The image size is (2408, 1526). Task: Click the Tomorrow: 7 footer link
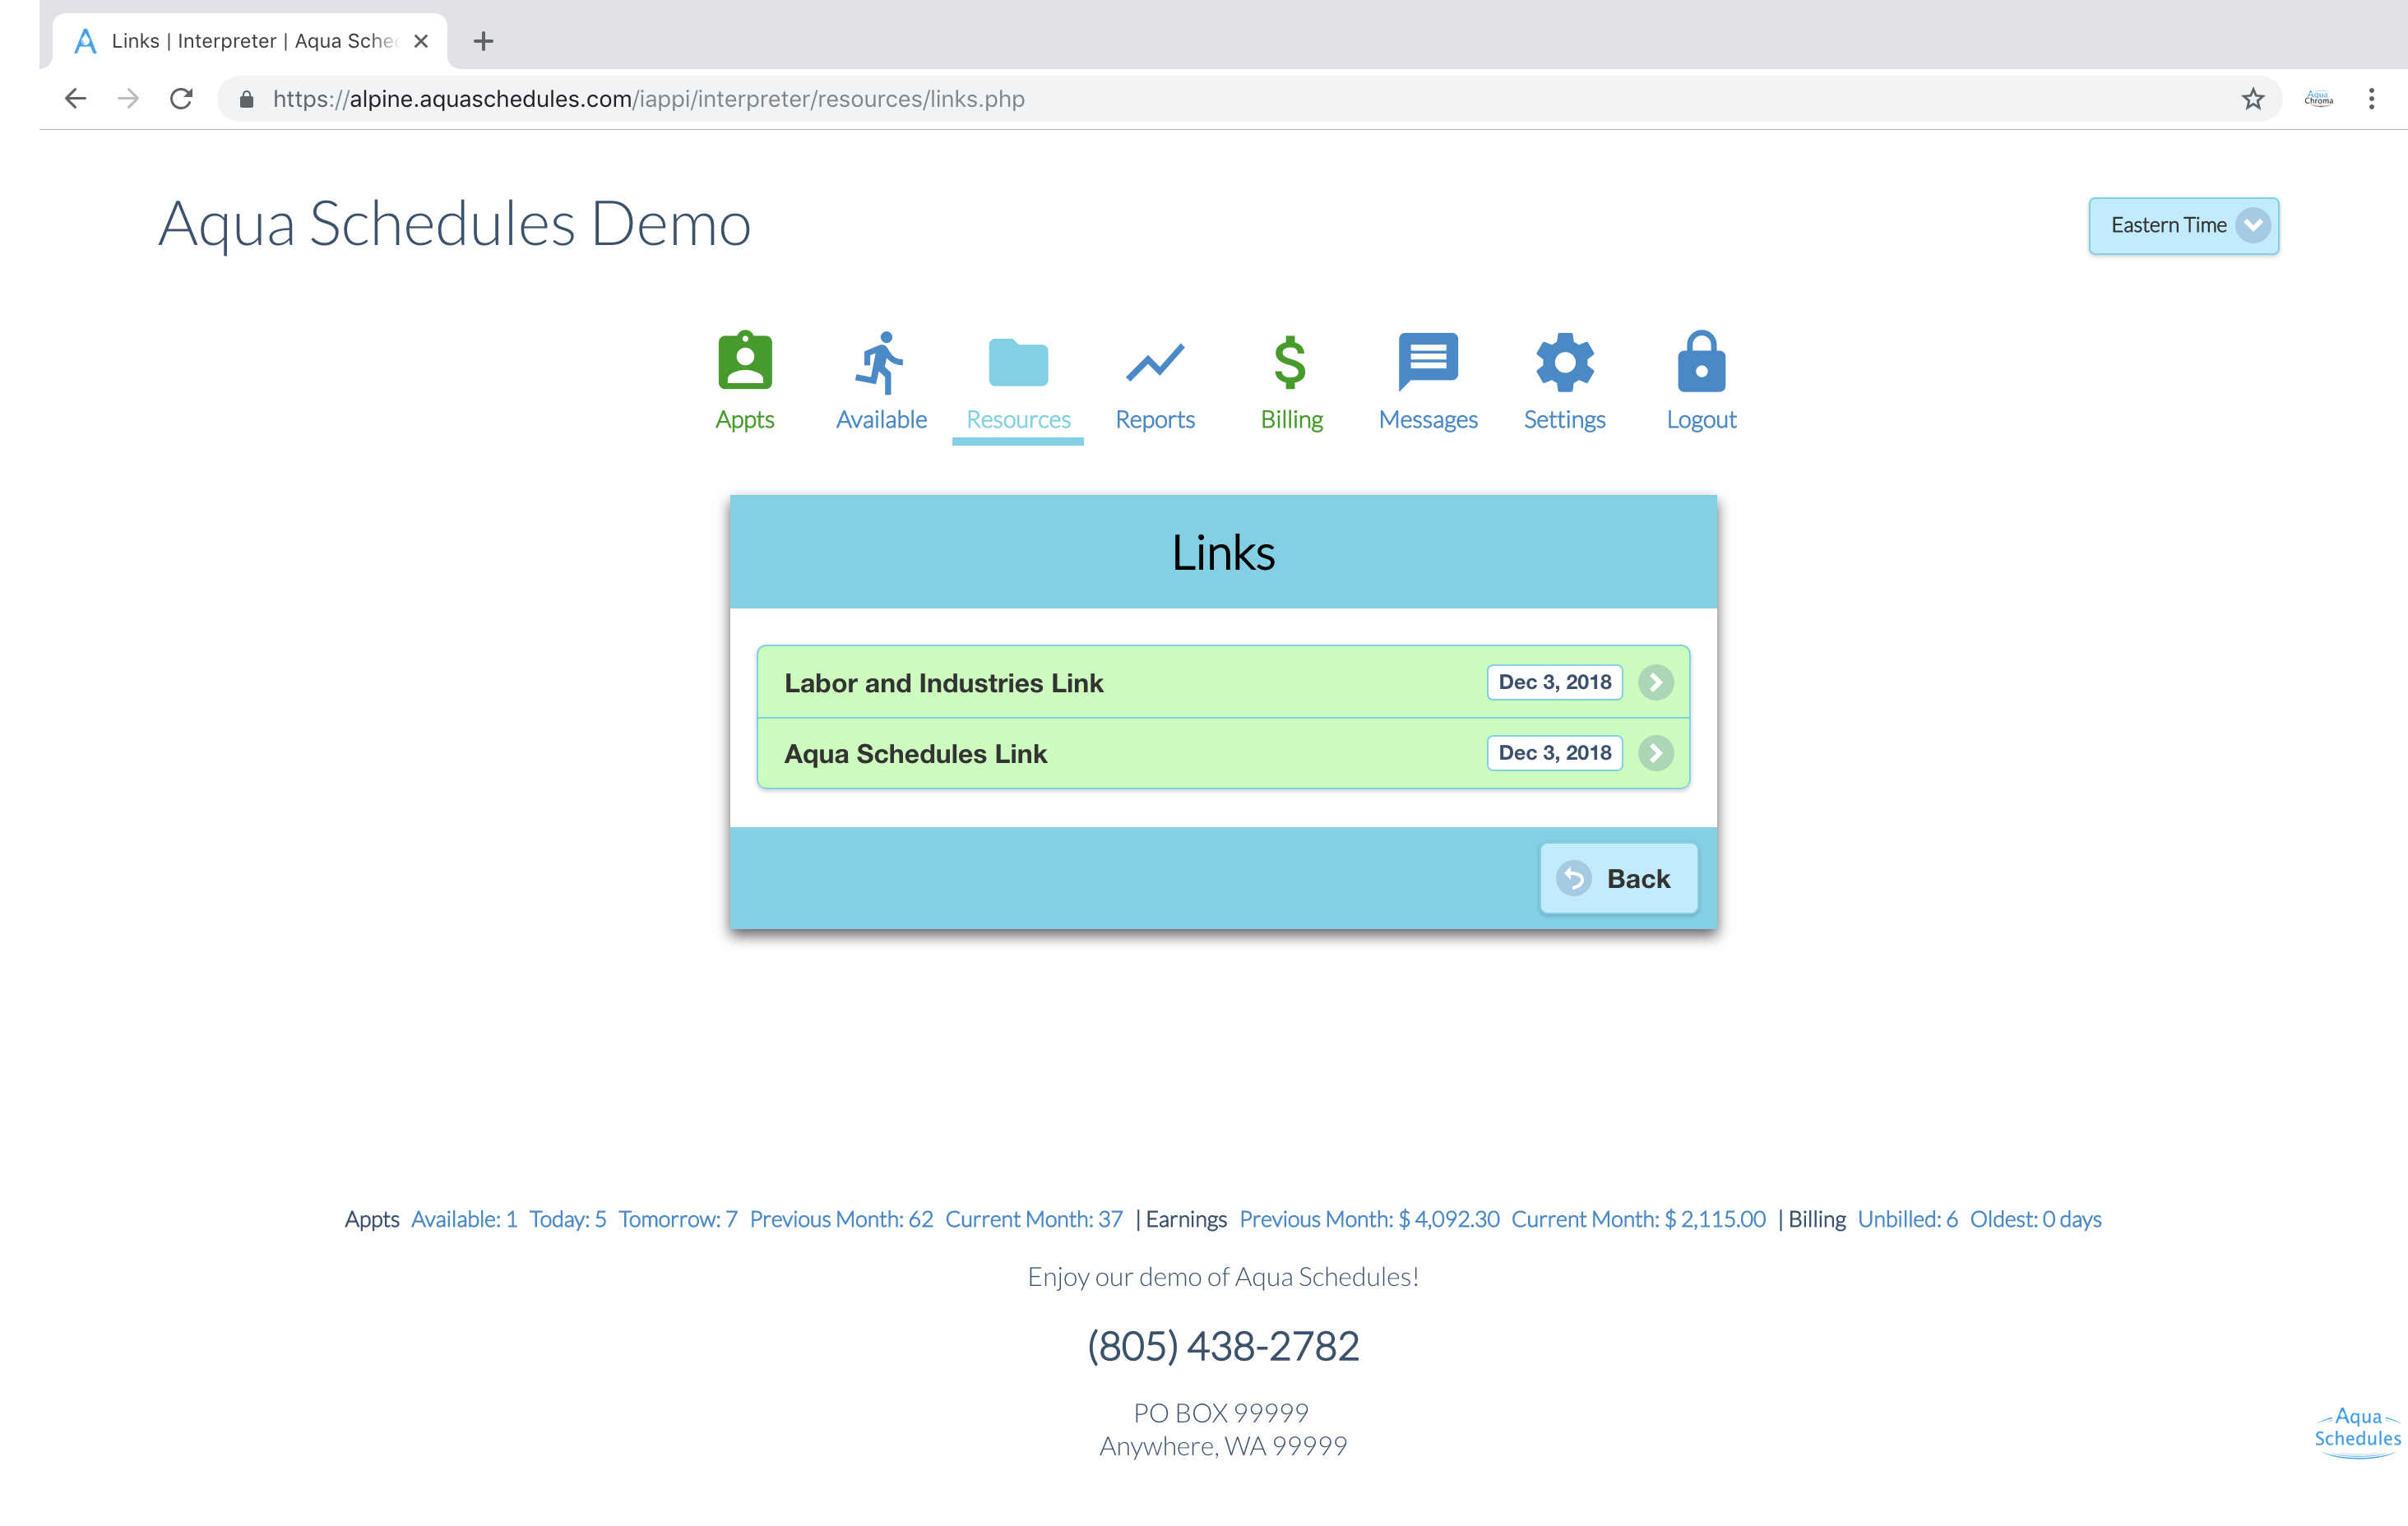pos(677,1219)
